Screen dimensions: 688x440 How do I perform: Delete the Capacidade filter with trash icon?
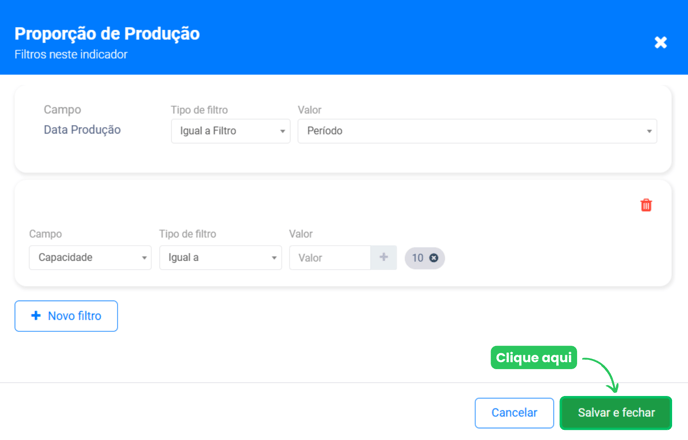(646, 205)
